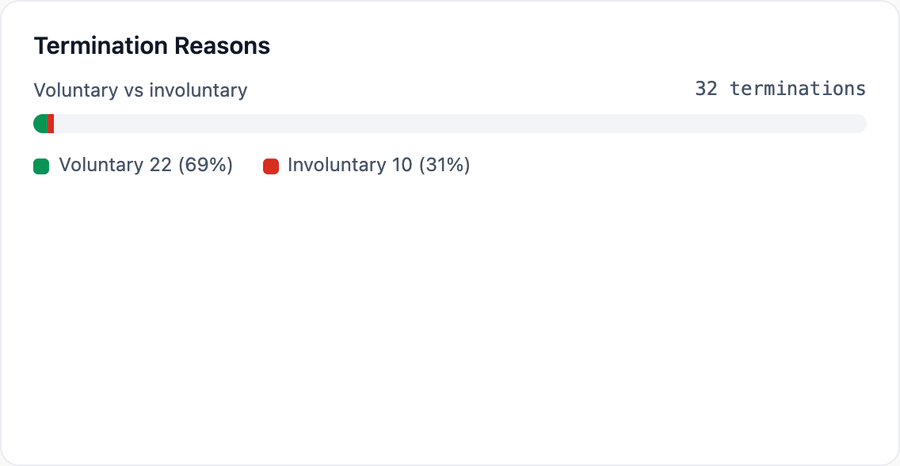Select the Voluntary vs involuntary subtitle
The image size is (900, 466).
[141, 90]
